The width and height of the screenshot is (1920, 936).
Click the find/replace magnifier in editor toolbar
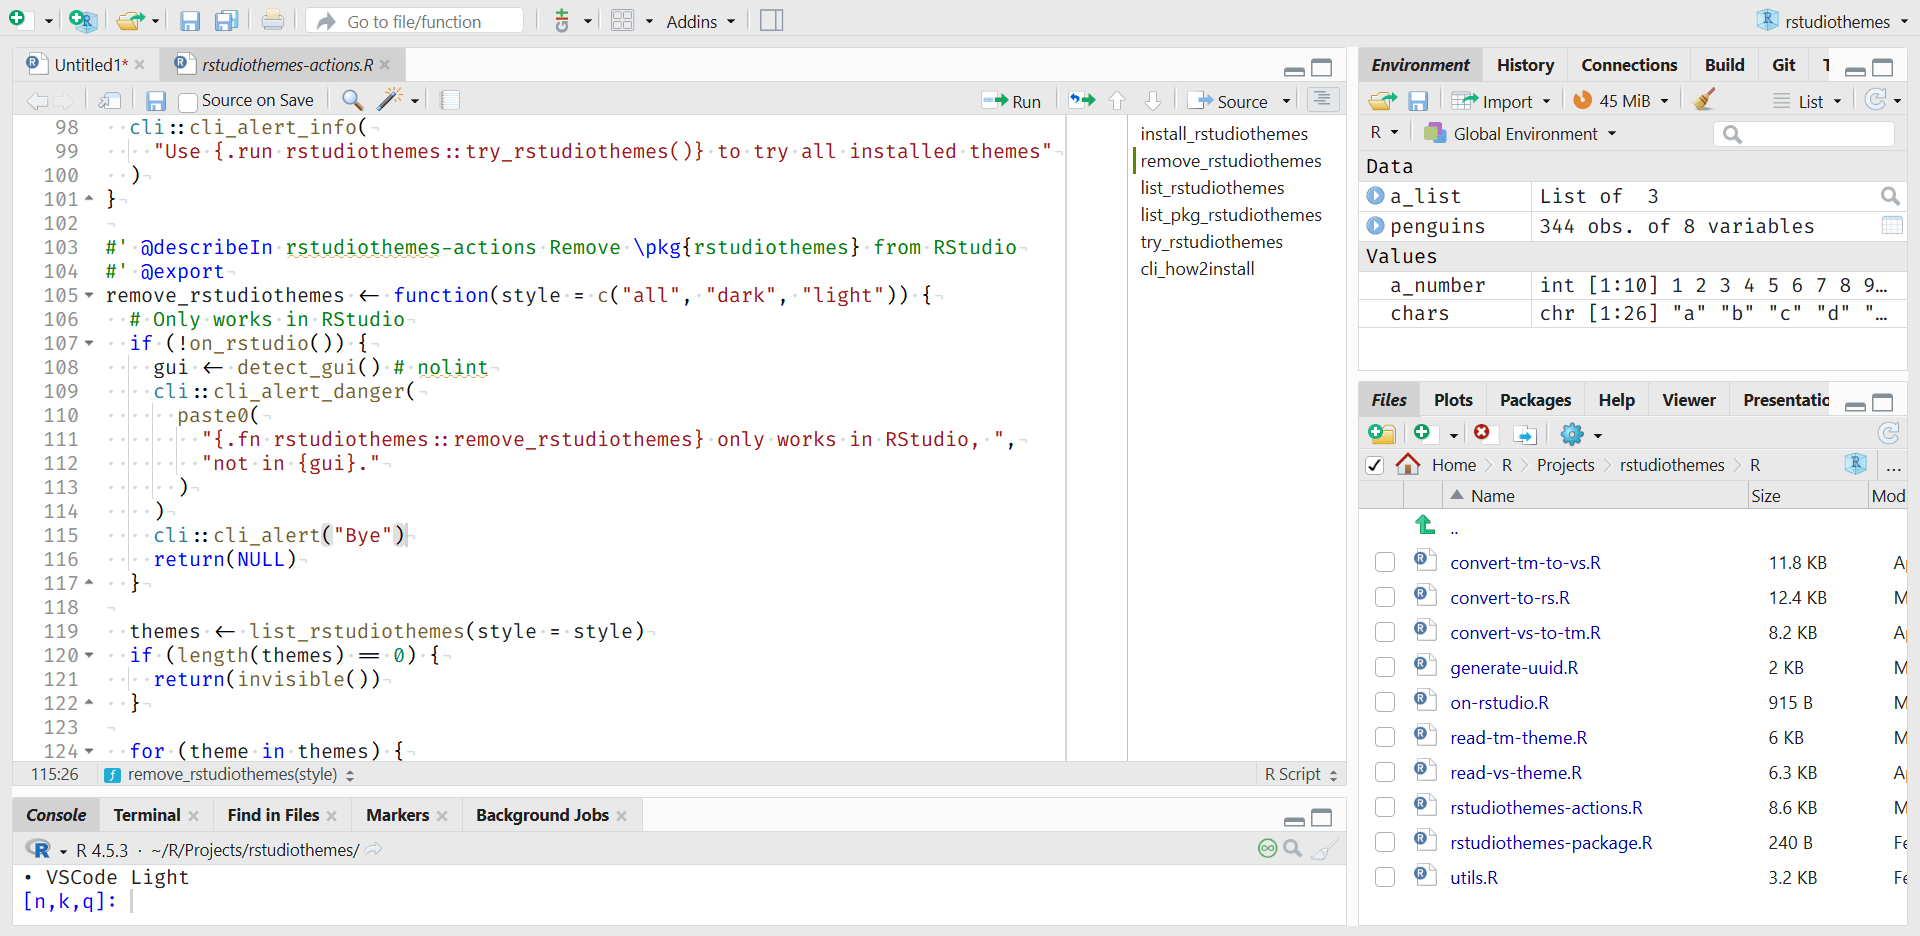352,100
